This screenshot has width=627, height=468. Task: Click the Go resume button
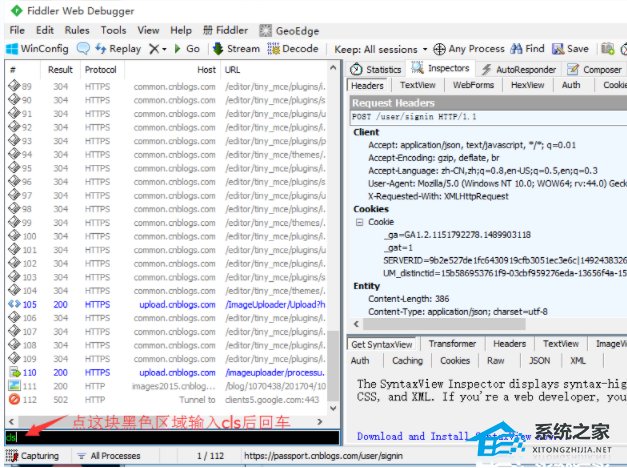[x=187, y=49]
